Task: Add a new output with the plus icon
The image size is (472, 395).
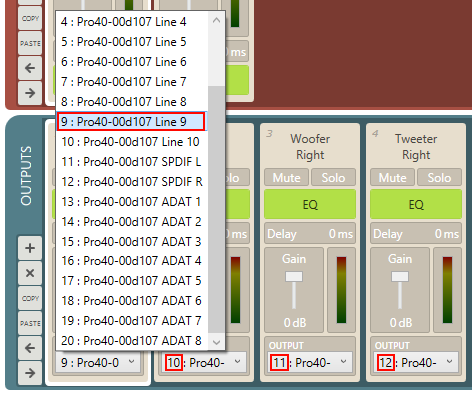Action: 30,248
